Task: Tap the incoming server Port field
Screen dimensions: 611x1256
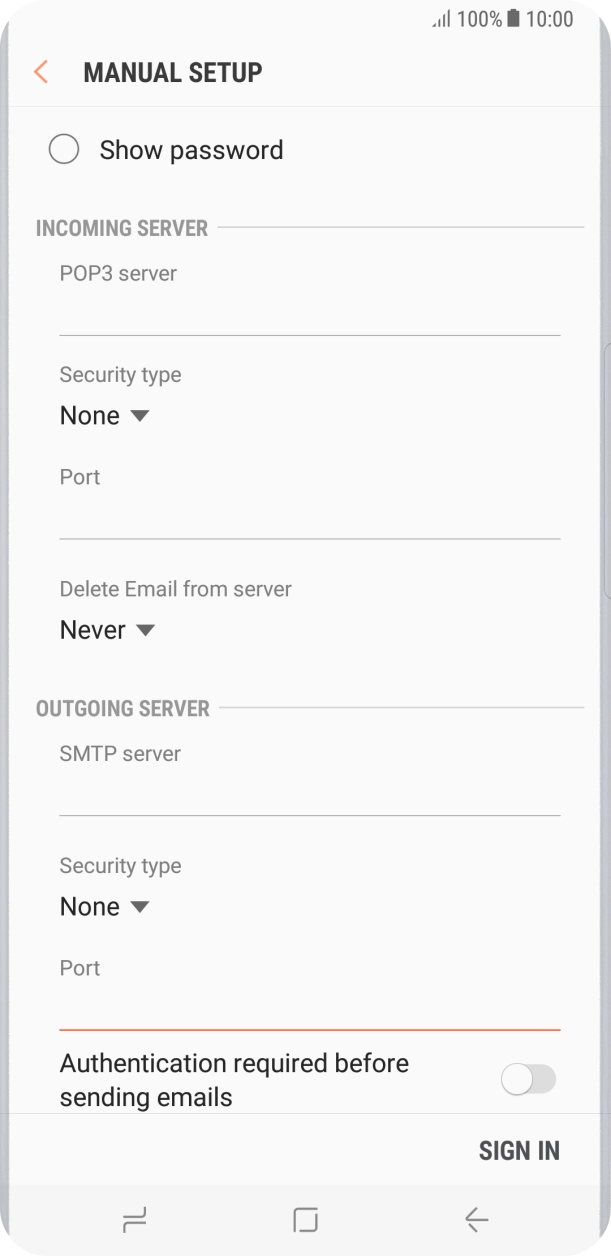Action: [309, 518]
